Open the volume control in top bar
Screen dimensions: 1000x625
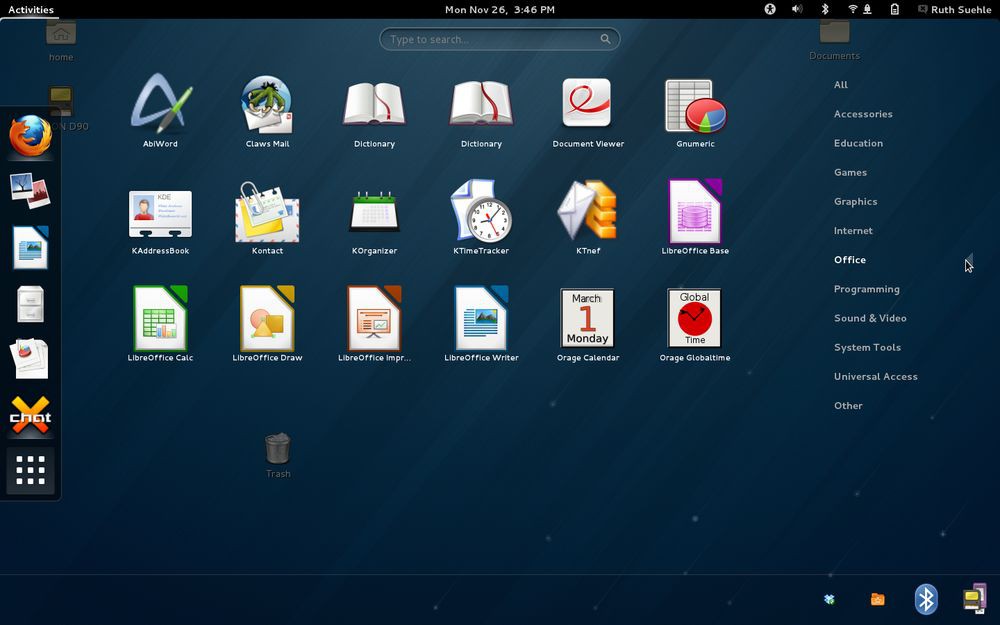[x=797, y=9]
